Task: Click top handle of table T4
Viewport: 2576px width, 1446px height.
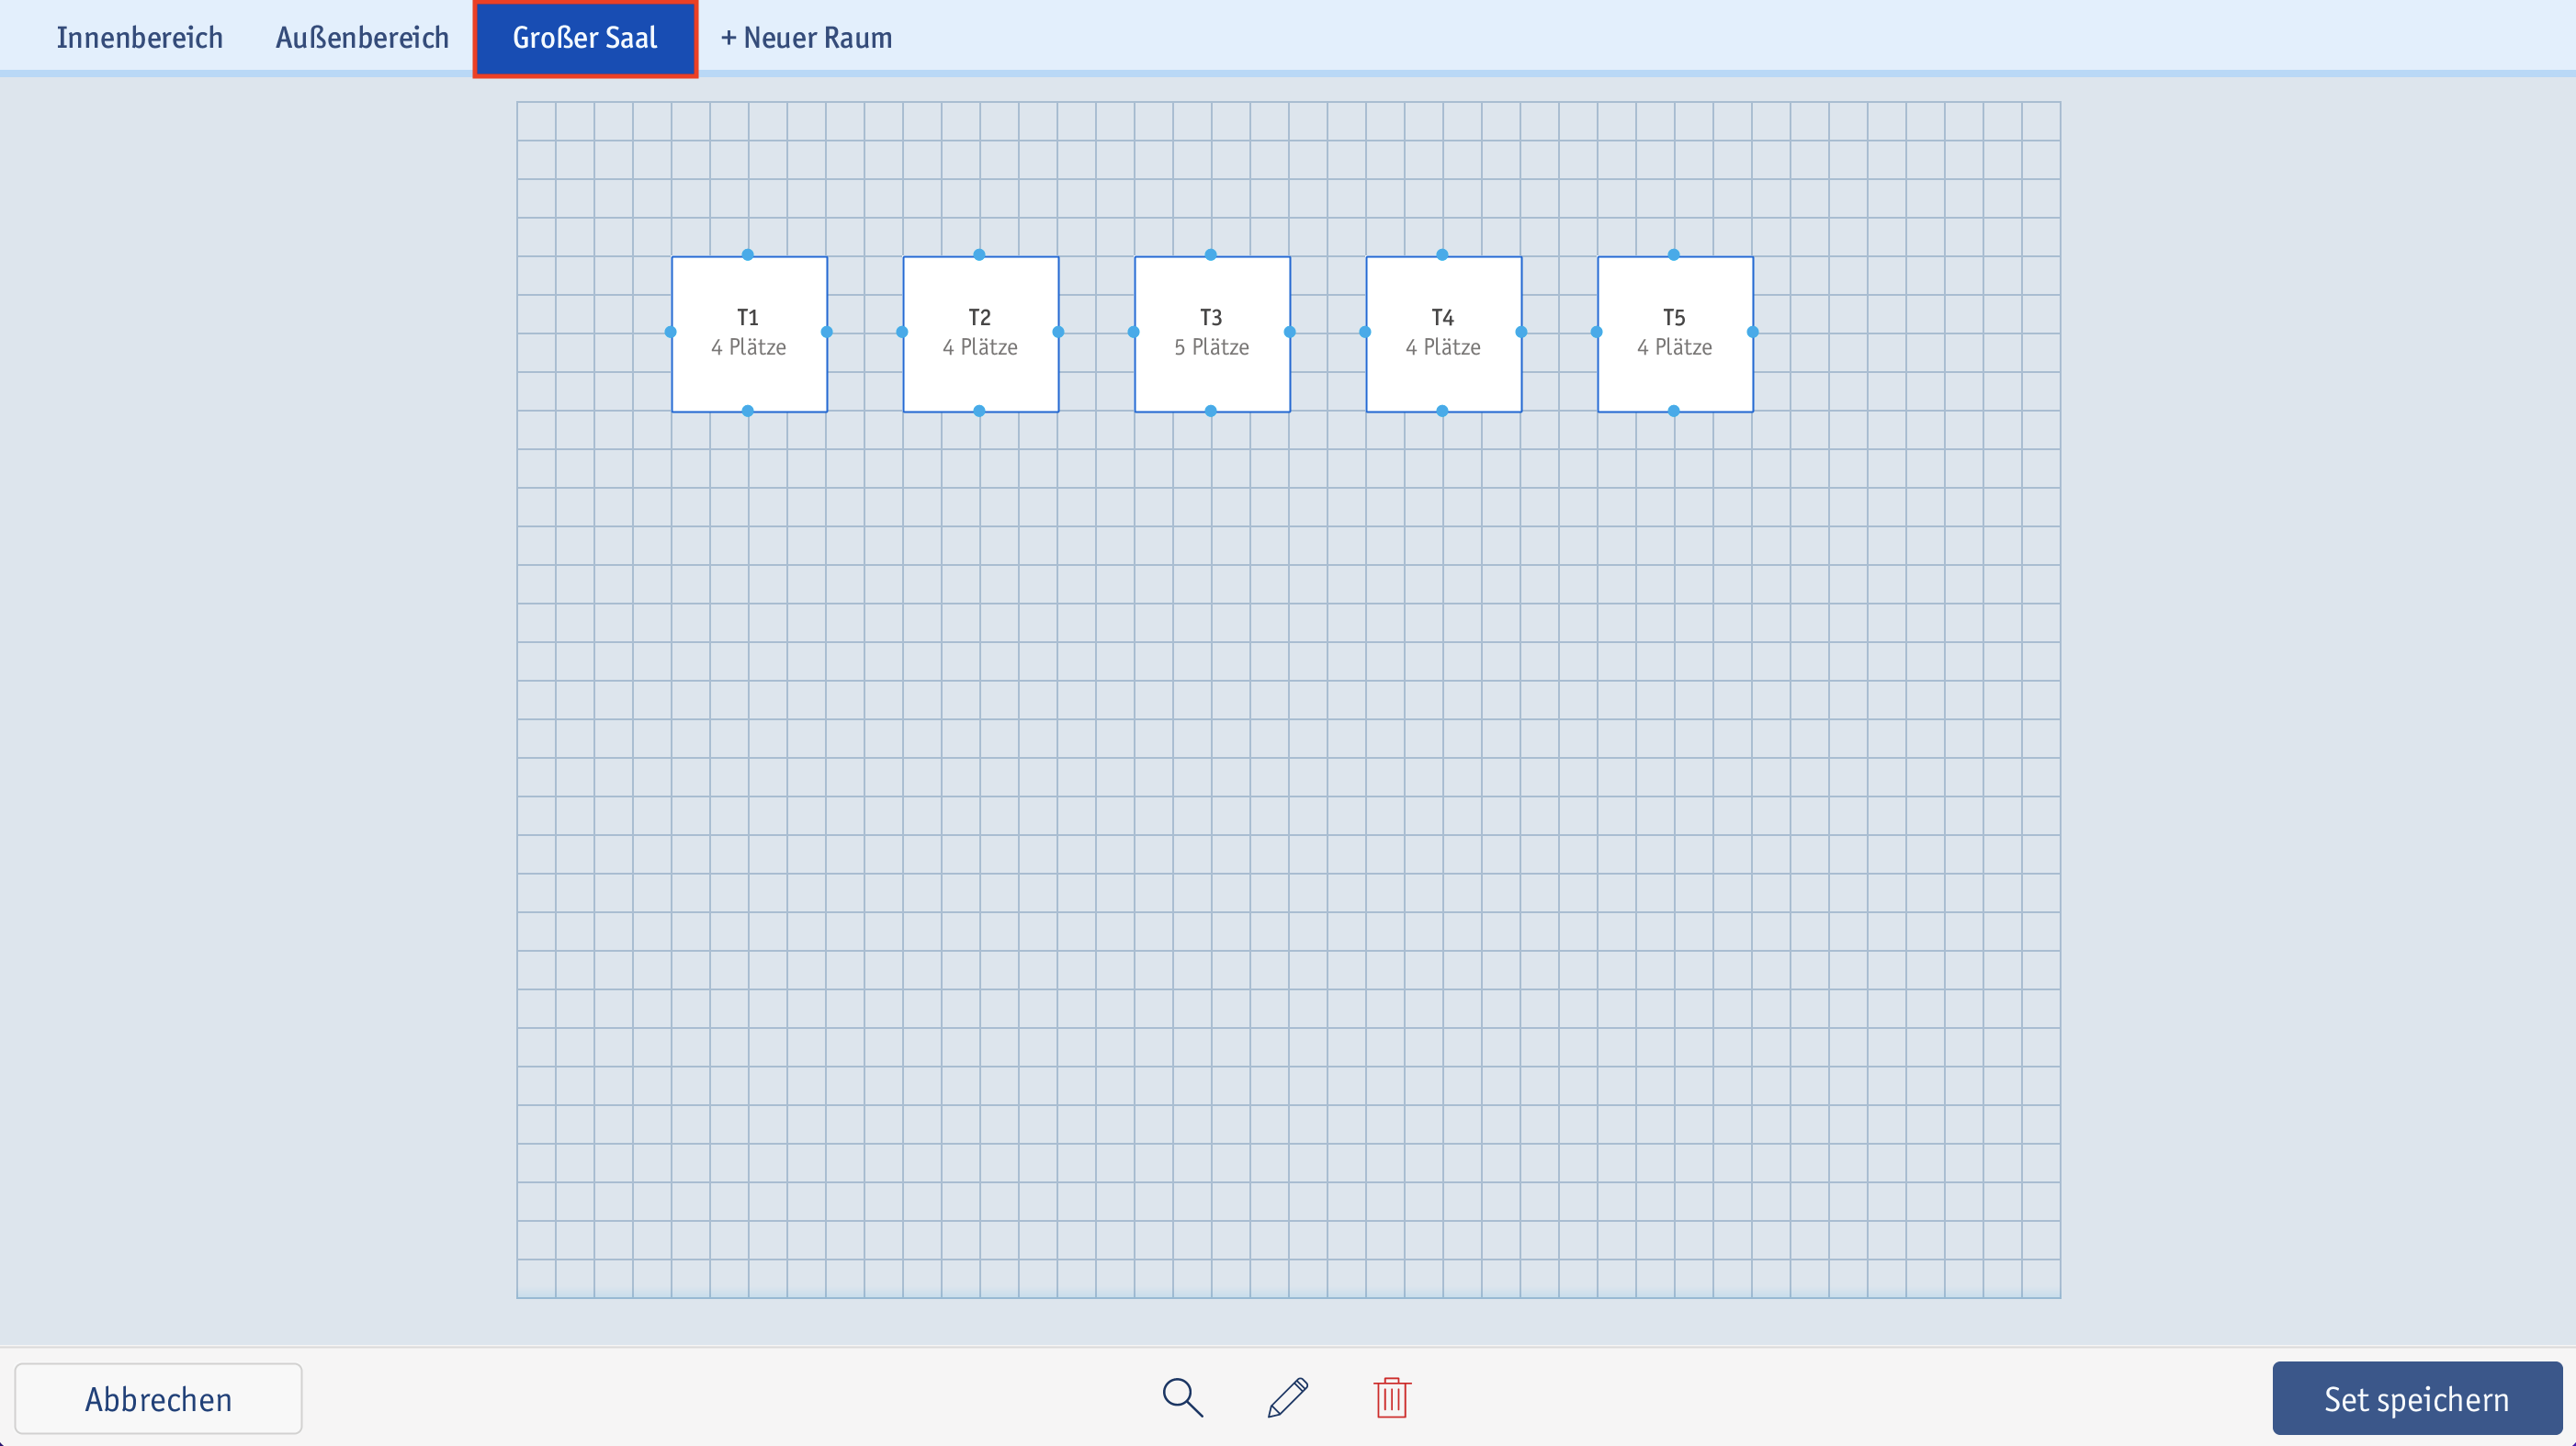Action: (x=1442, y=255)
